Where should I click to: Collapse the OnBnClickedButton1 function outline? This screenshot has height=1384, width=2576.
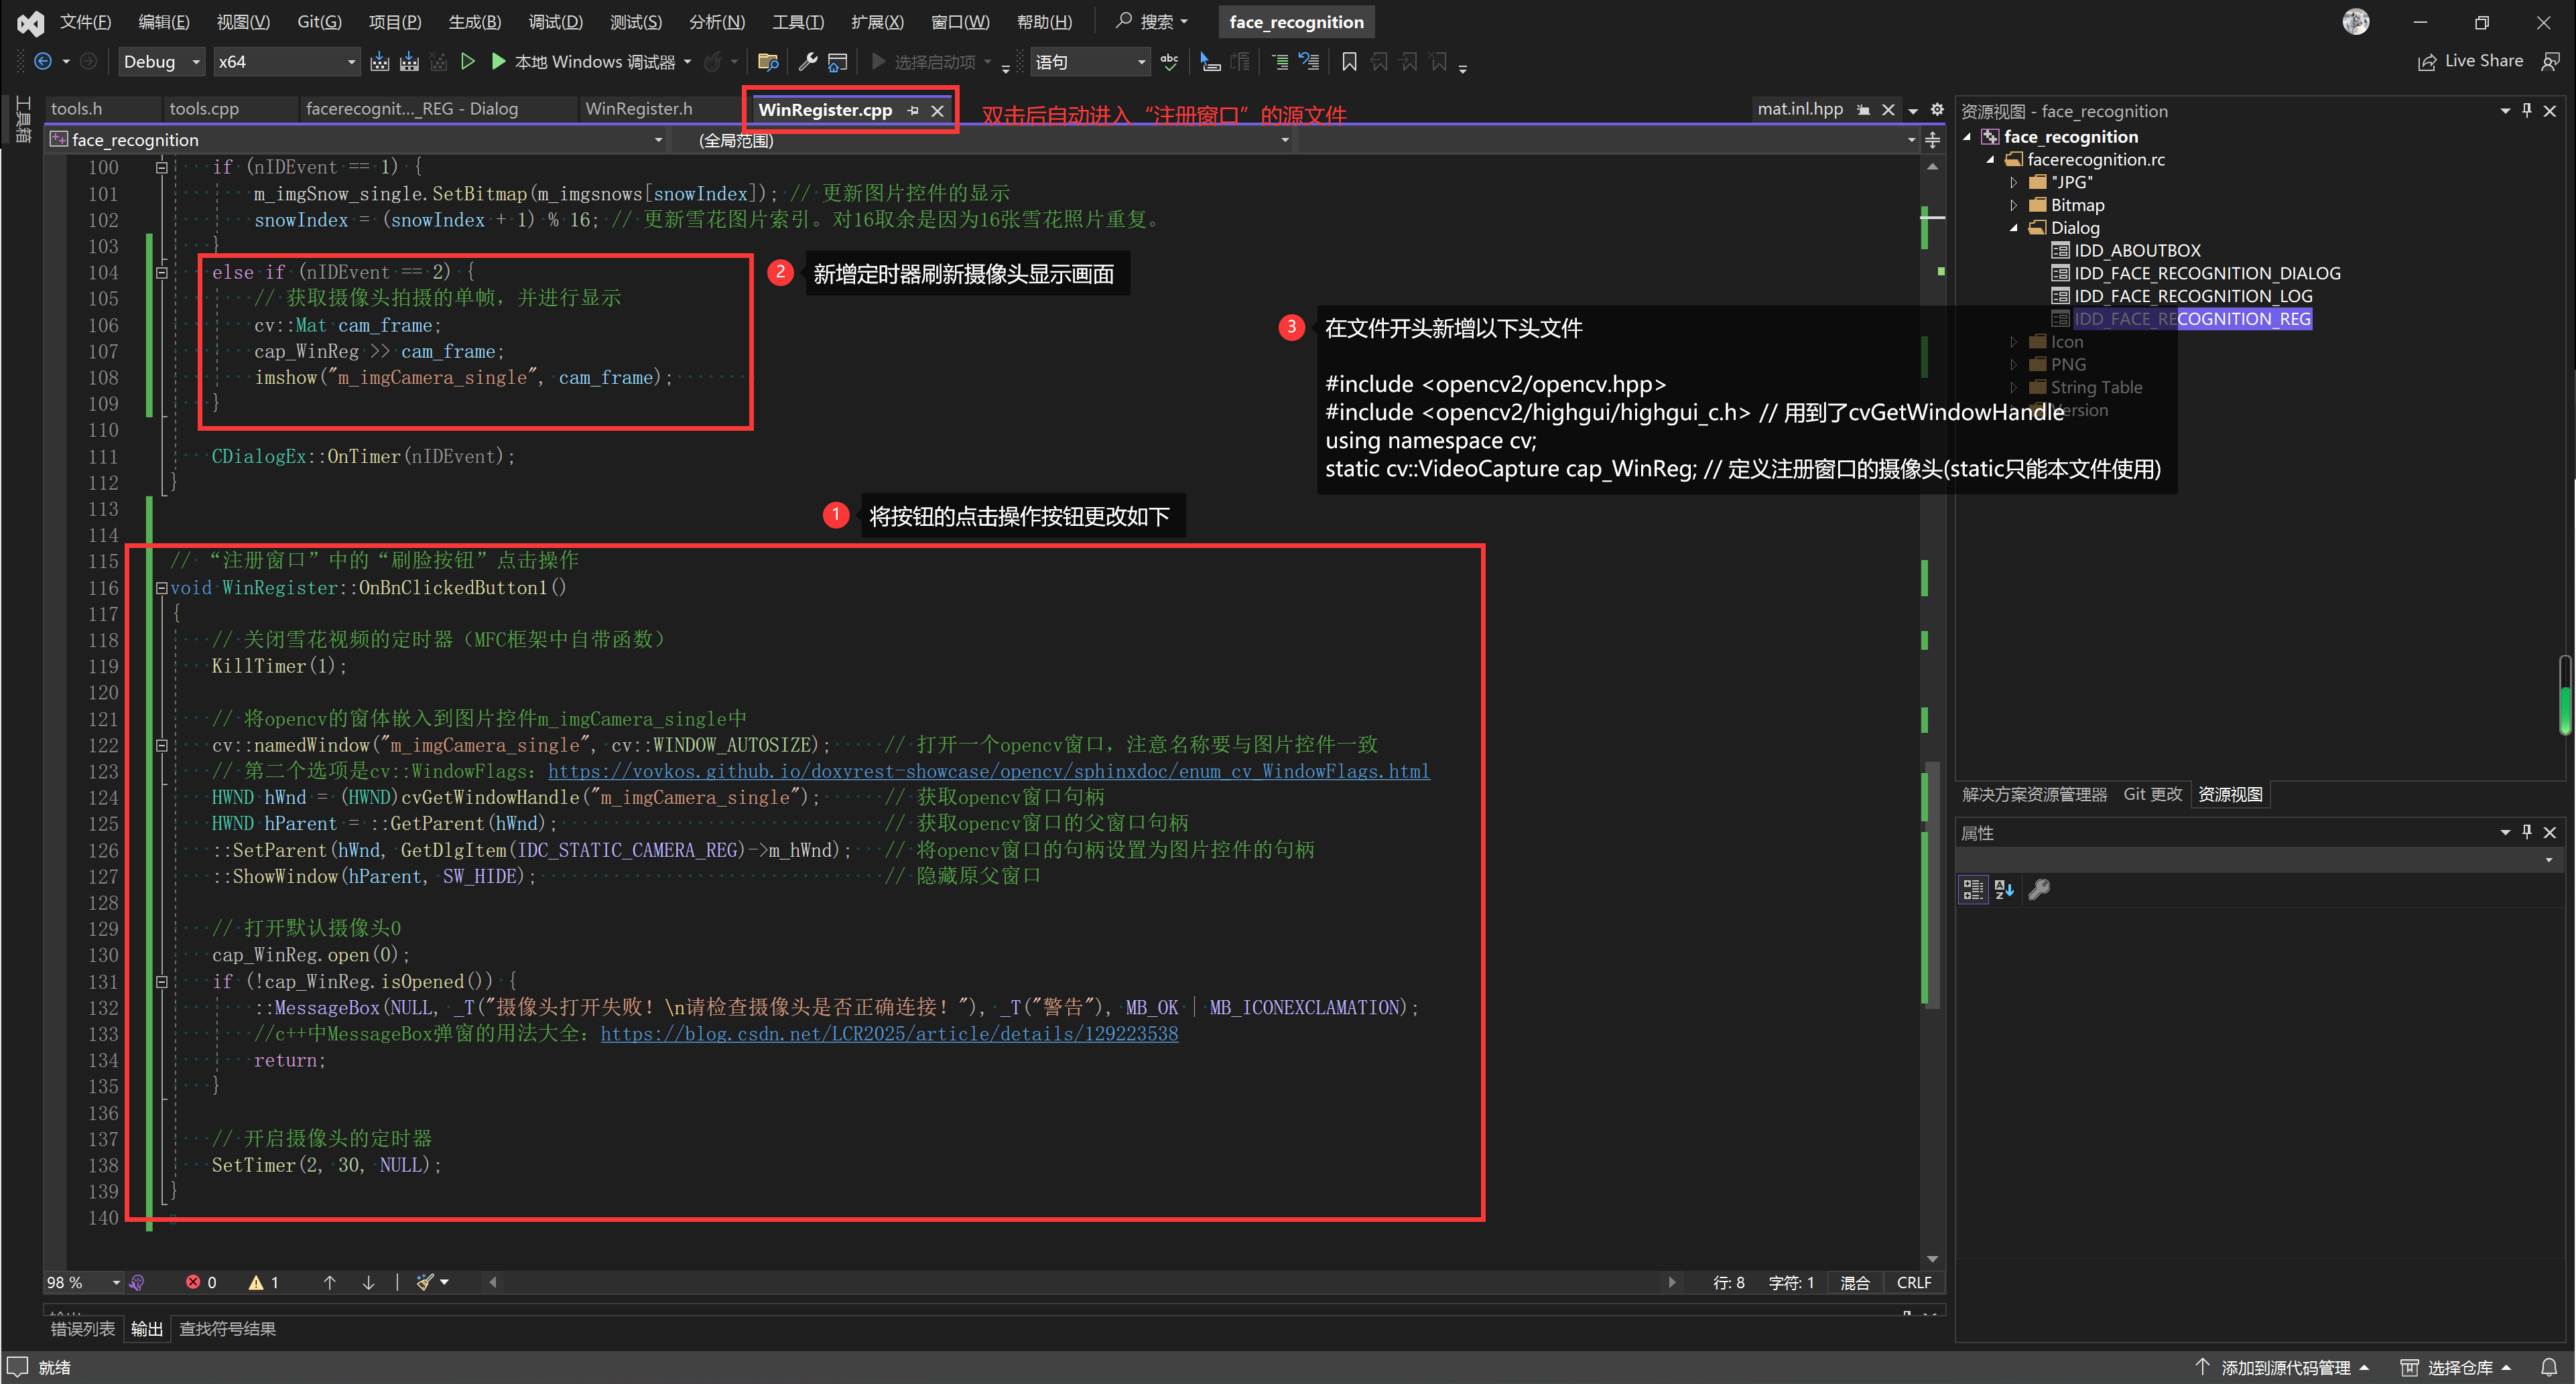161,588
